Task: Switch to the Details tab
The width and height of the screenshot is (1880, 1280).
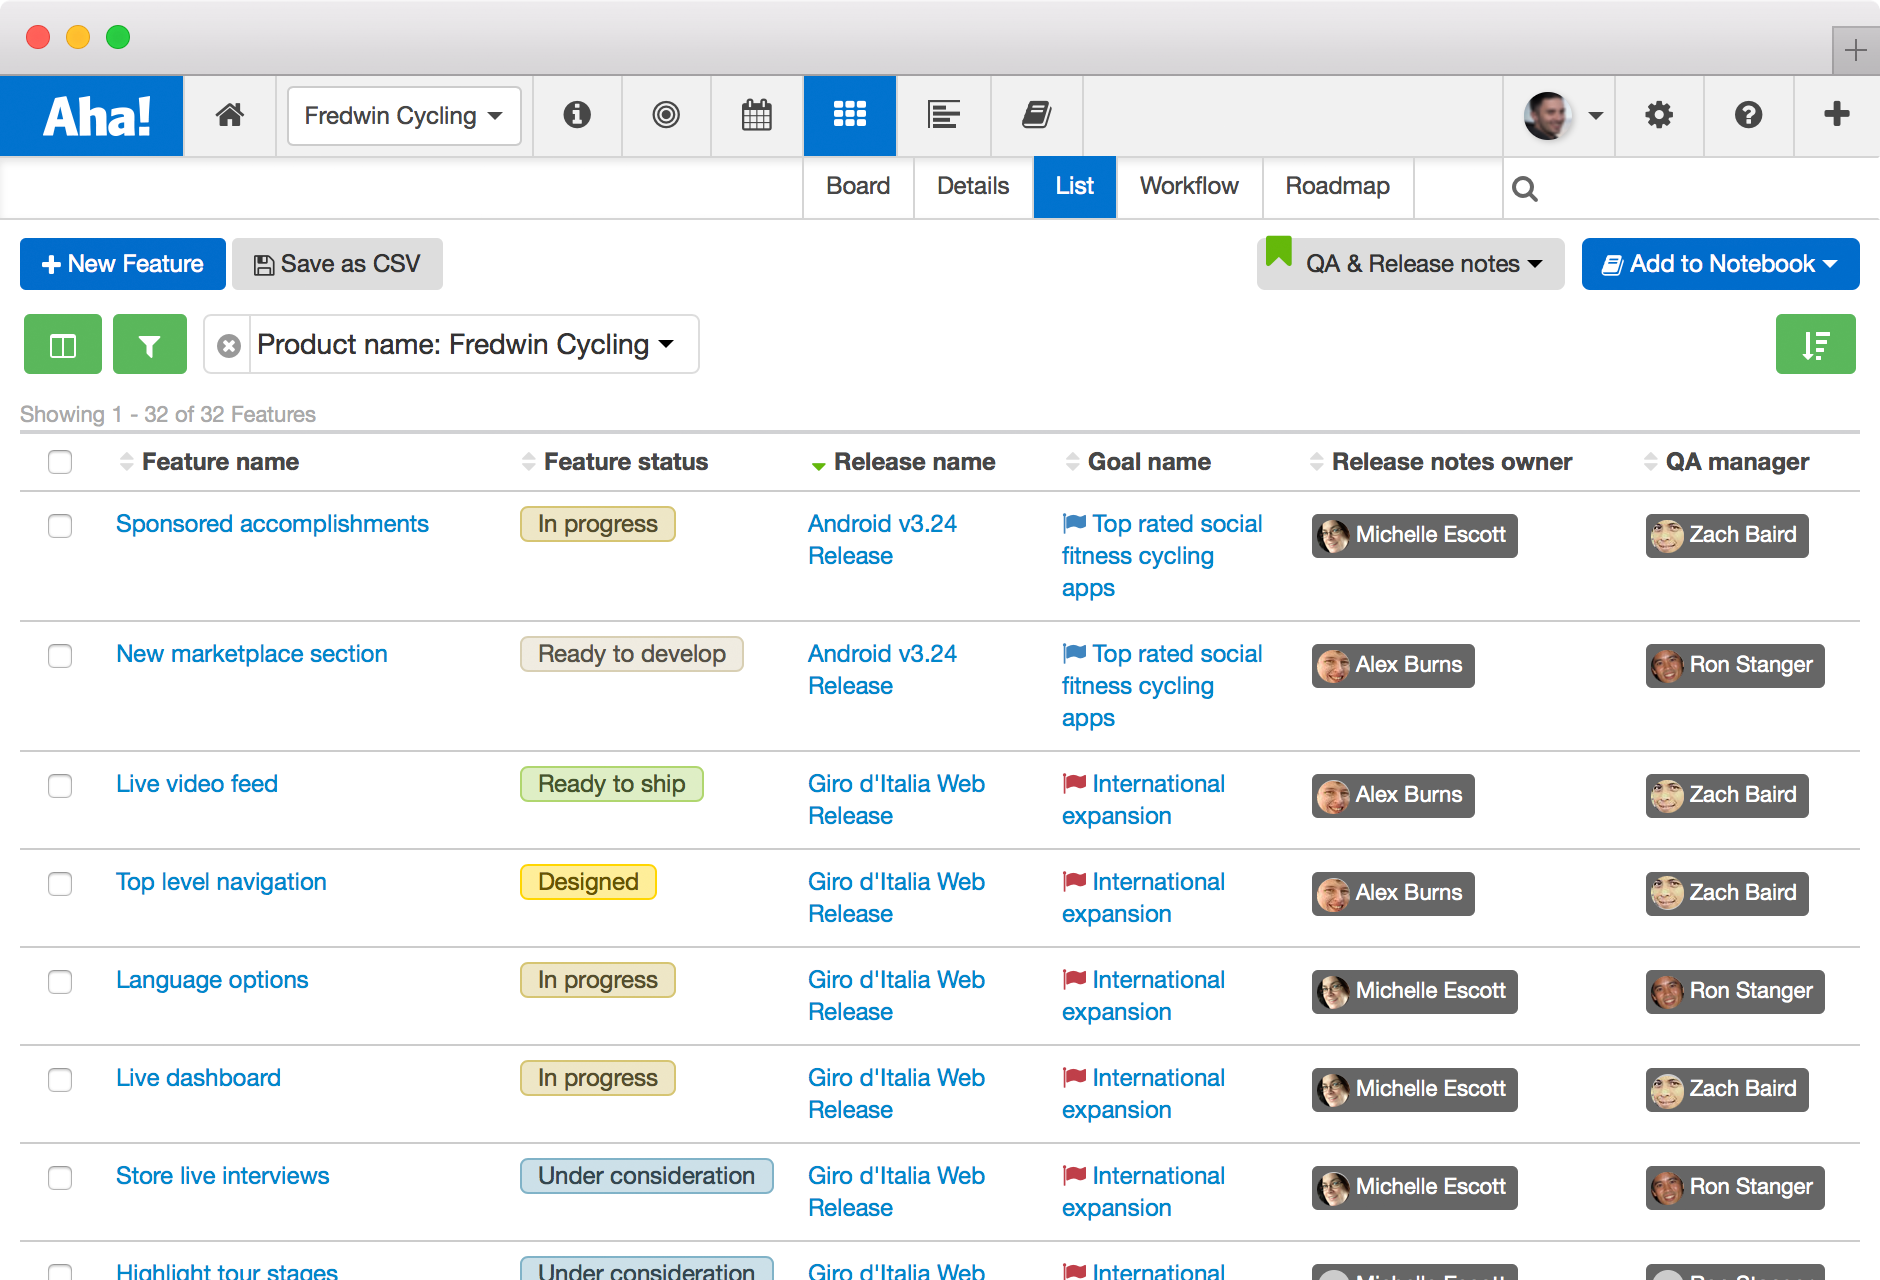Action: coord(973,186)
